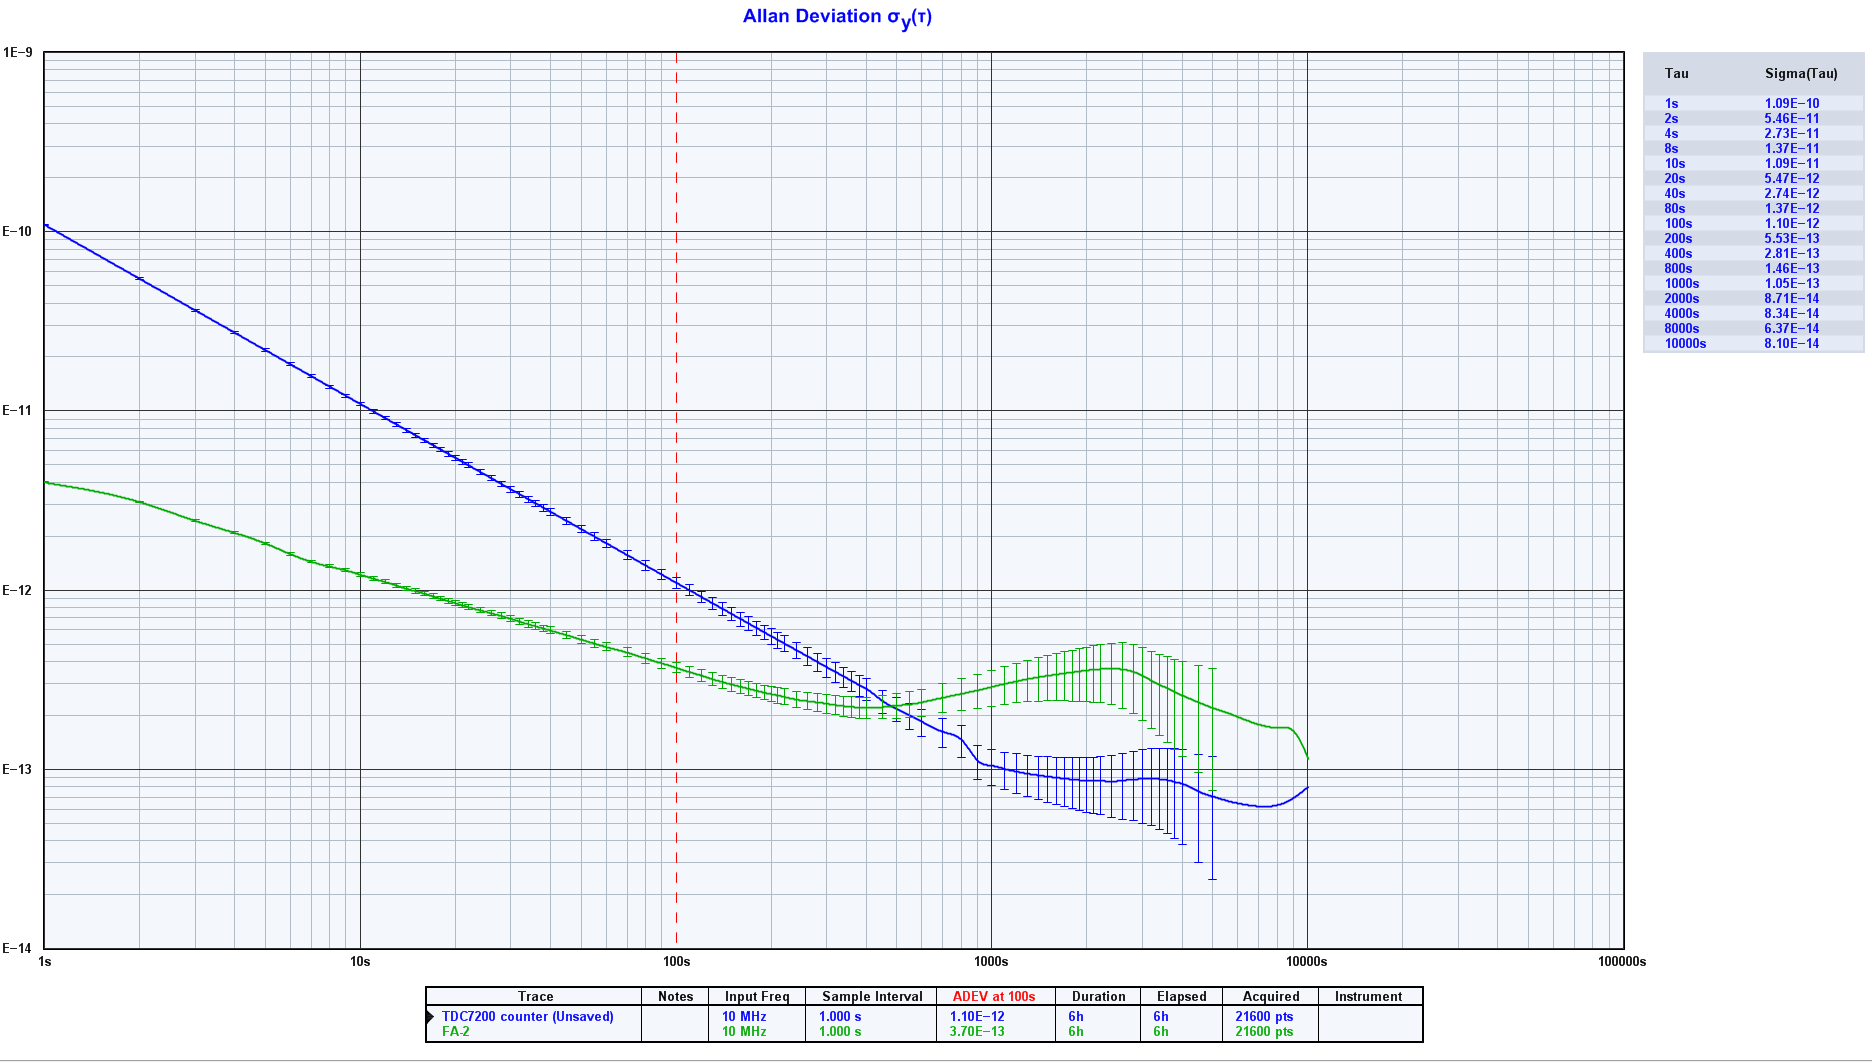Click the 10s x-axis label

coord(360,961)
